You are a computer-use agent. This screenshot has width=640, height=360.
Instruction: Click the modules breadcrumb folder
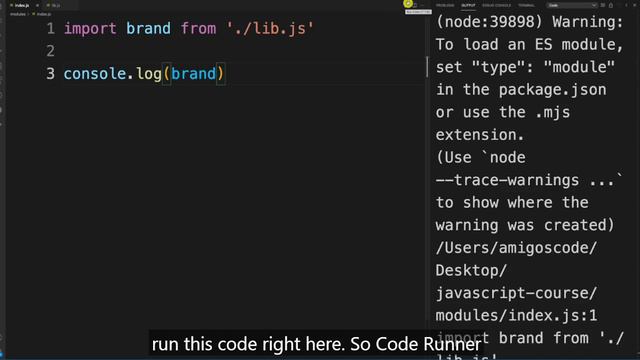coord(18,14)
